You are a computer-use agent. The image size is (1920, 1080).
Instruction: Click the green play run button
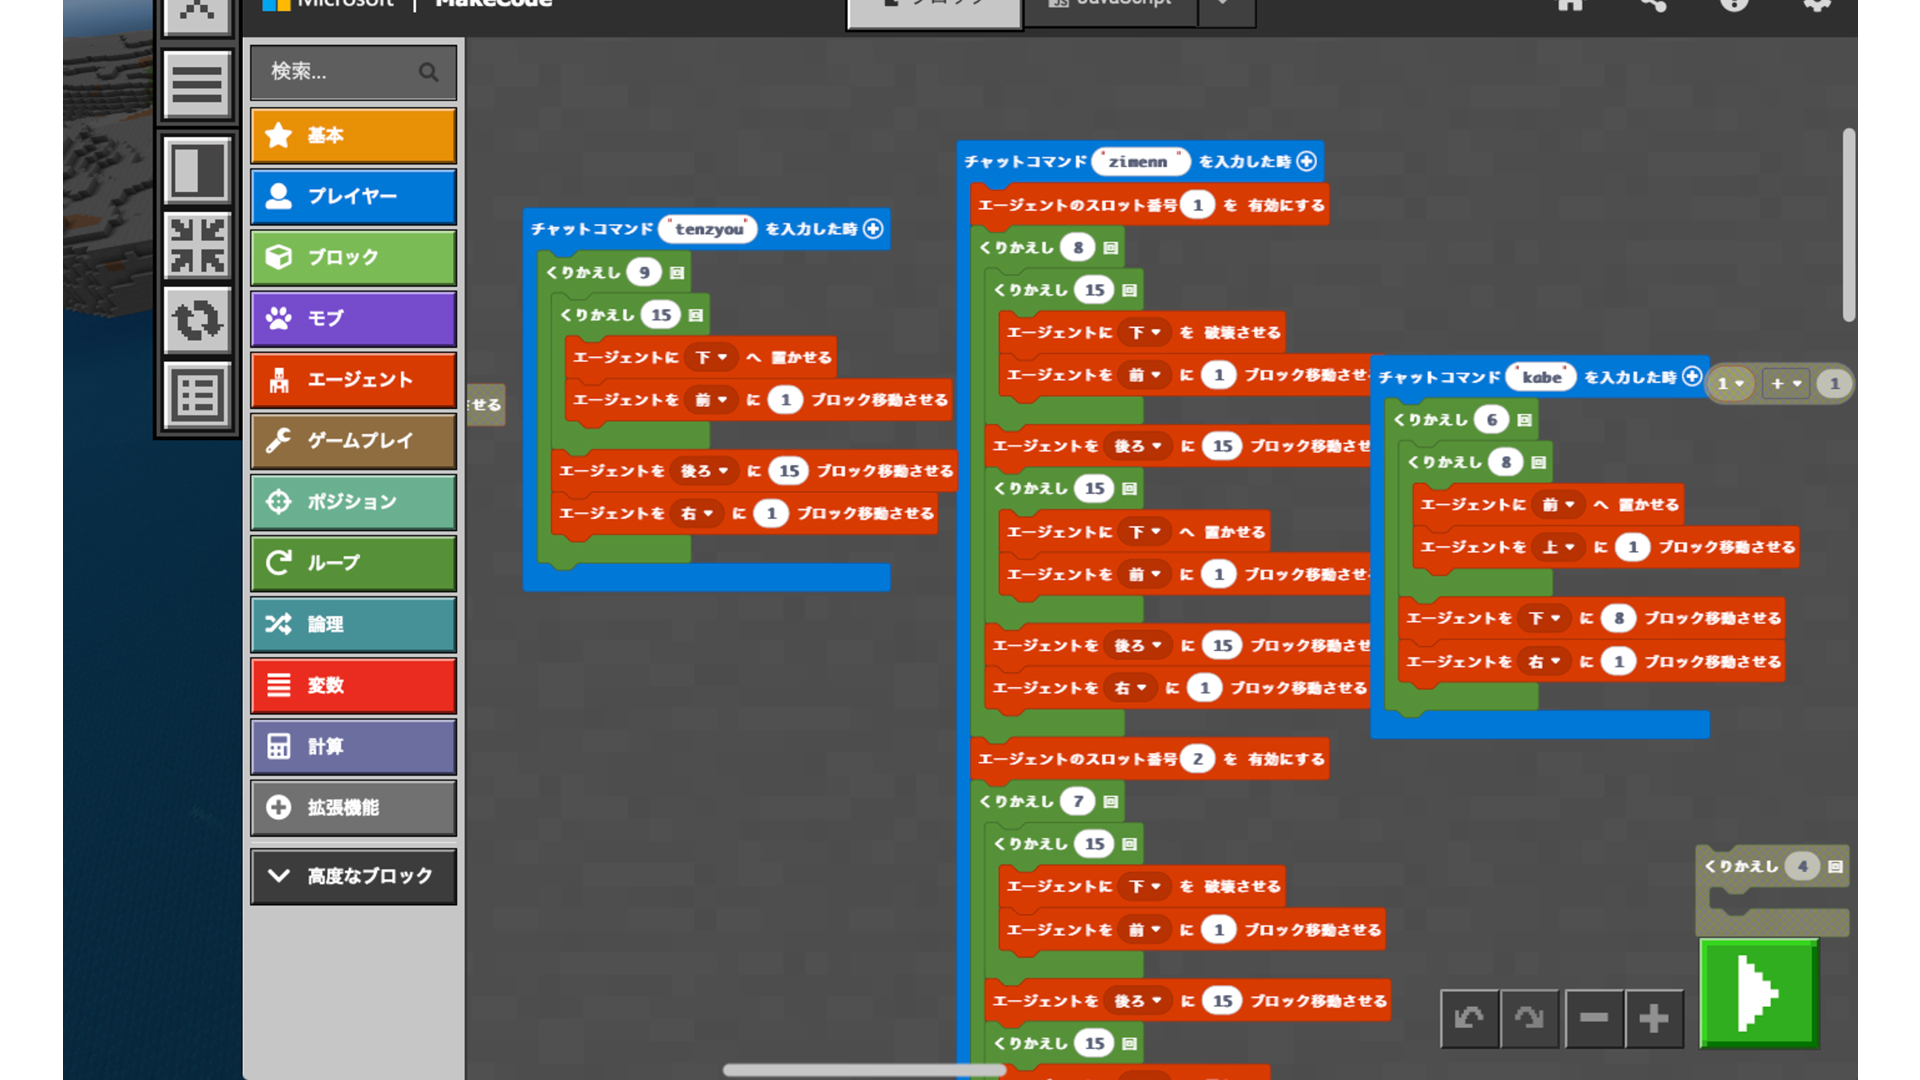click(1758, 993)
